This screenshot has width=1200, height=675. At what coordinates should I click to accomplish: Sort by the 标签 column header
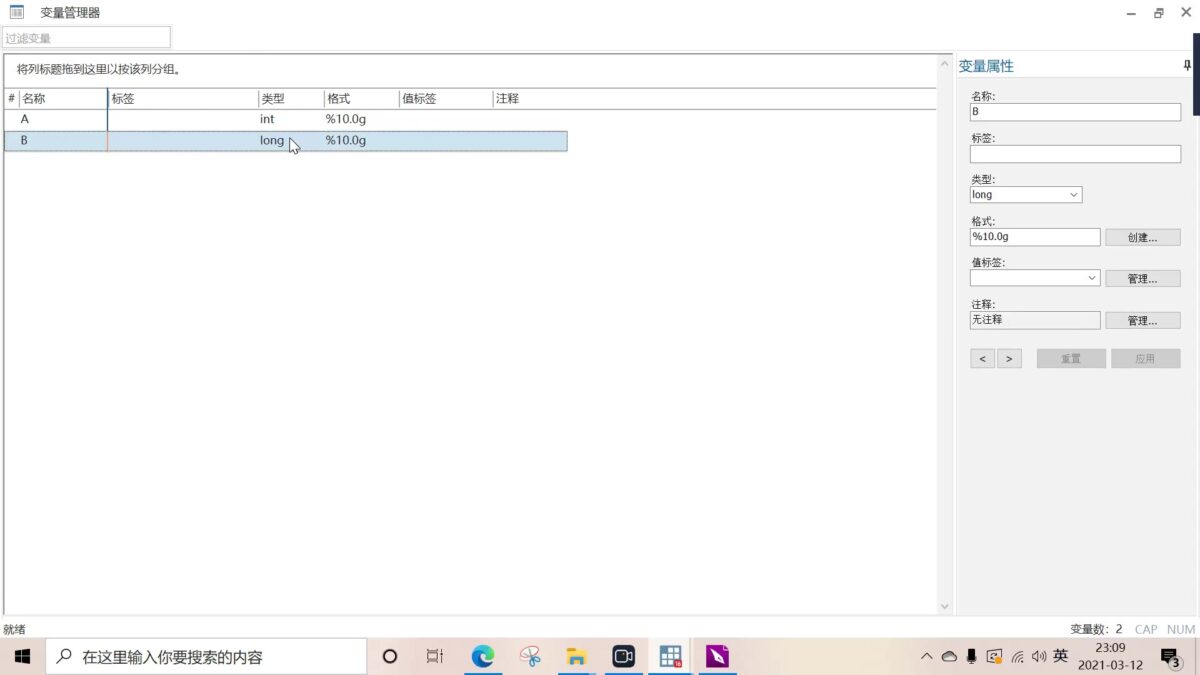pos(183,99)
